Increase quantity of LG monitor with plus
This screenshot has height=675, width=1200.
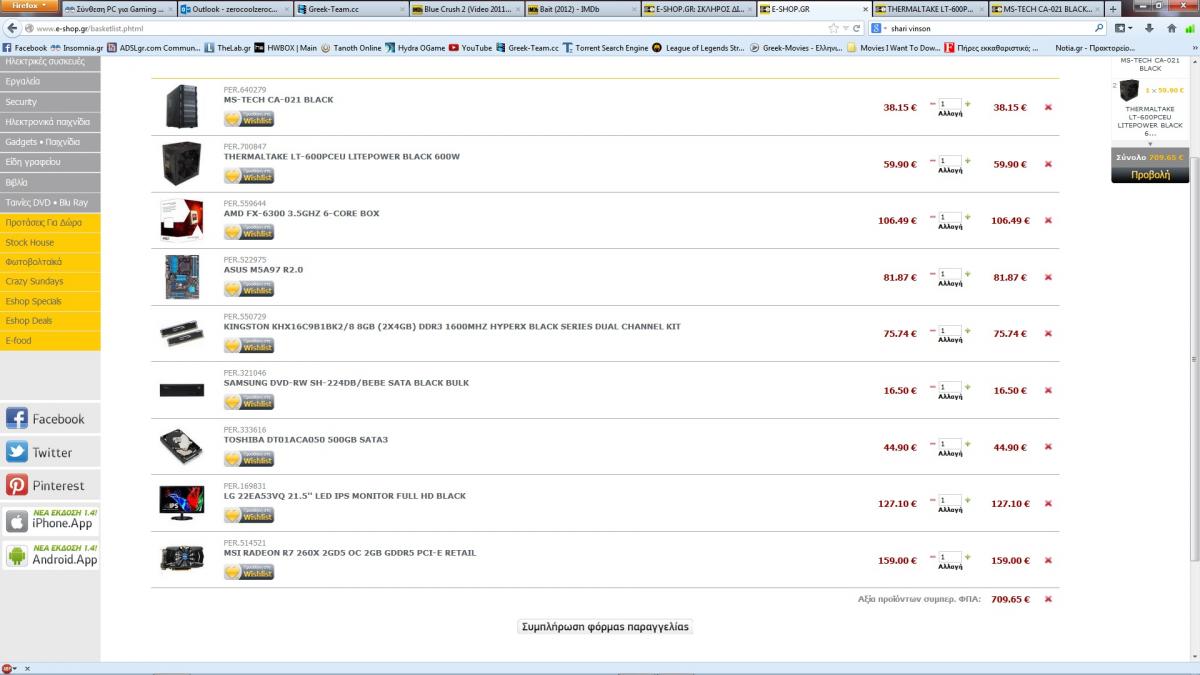click(967, 500)
